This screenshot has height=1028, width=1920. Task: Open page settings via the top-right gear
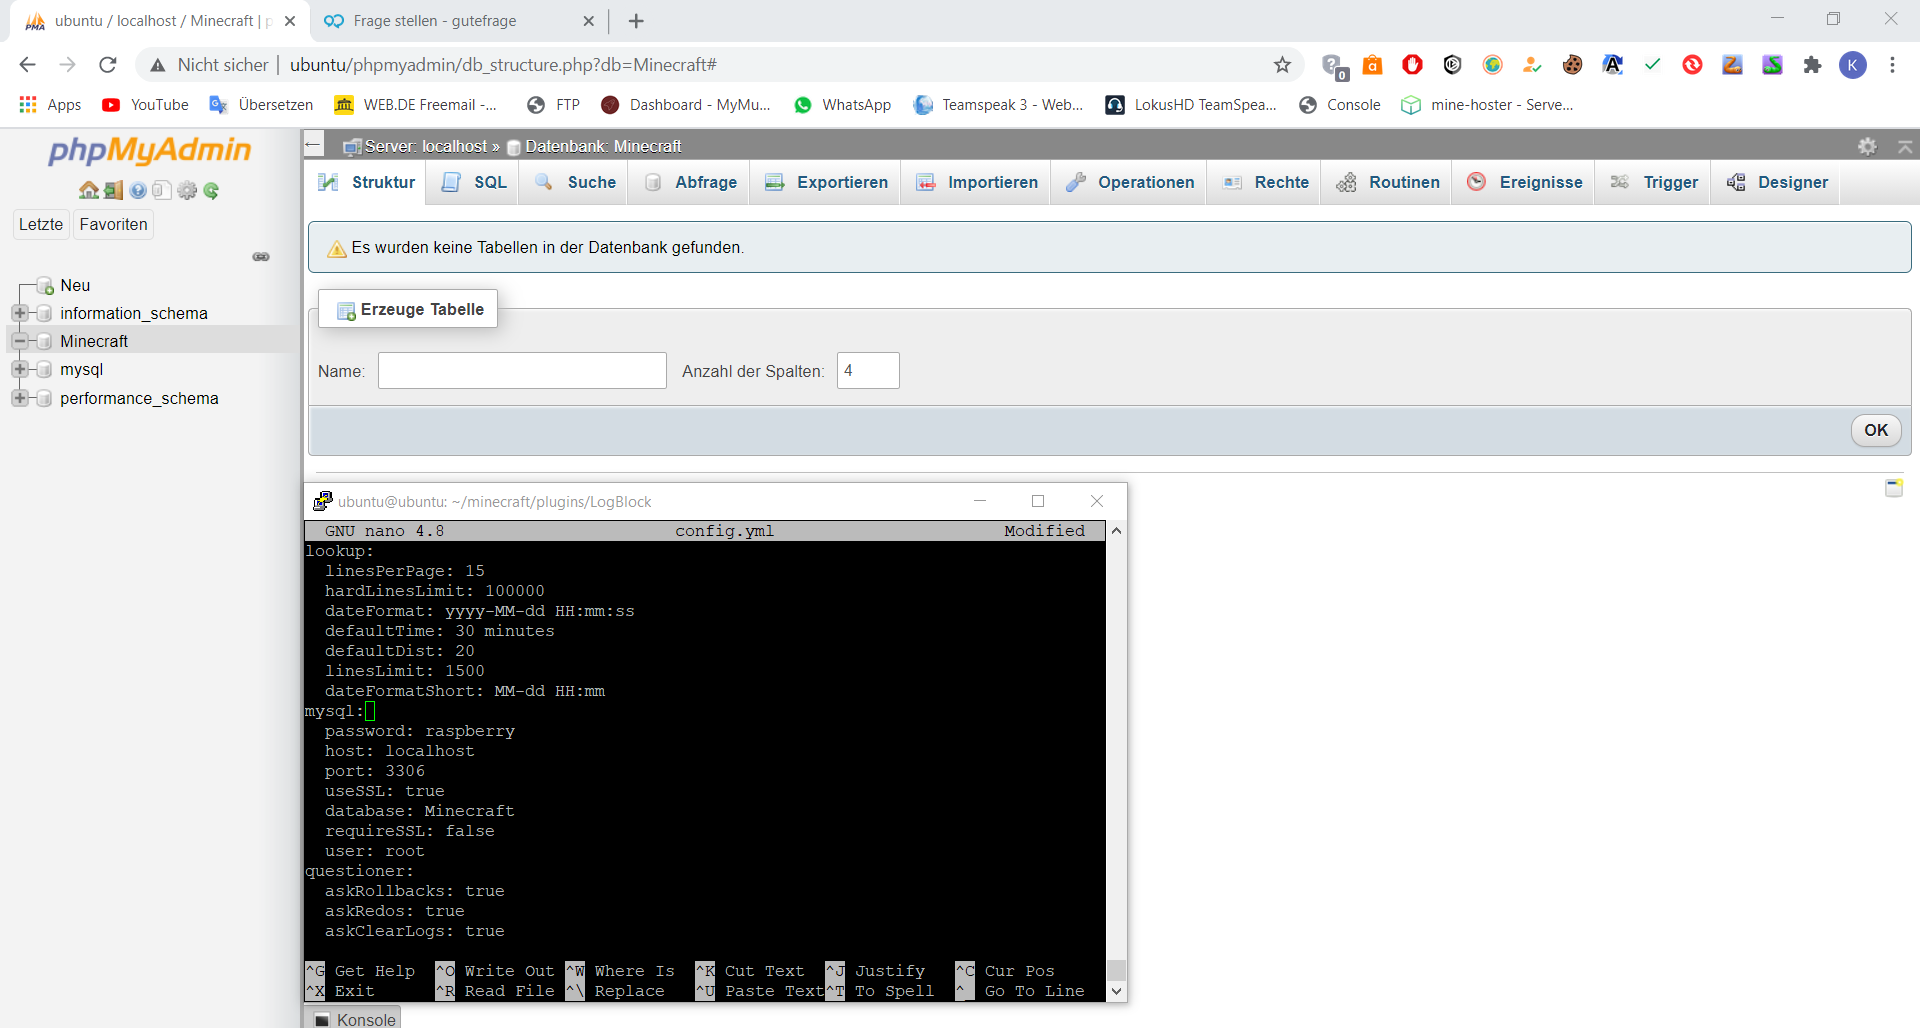pos(1868,146)
